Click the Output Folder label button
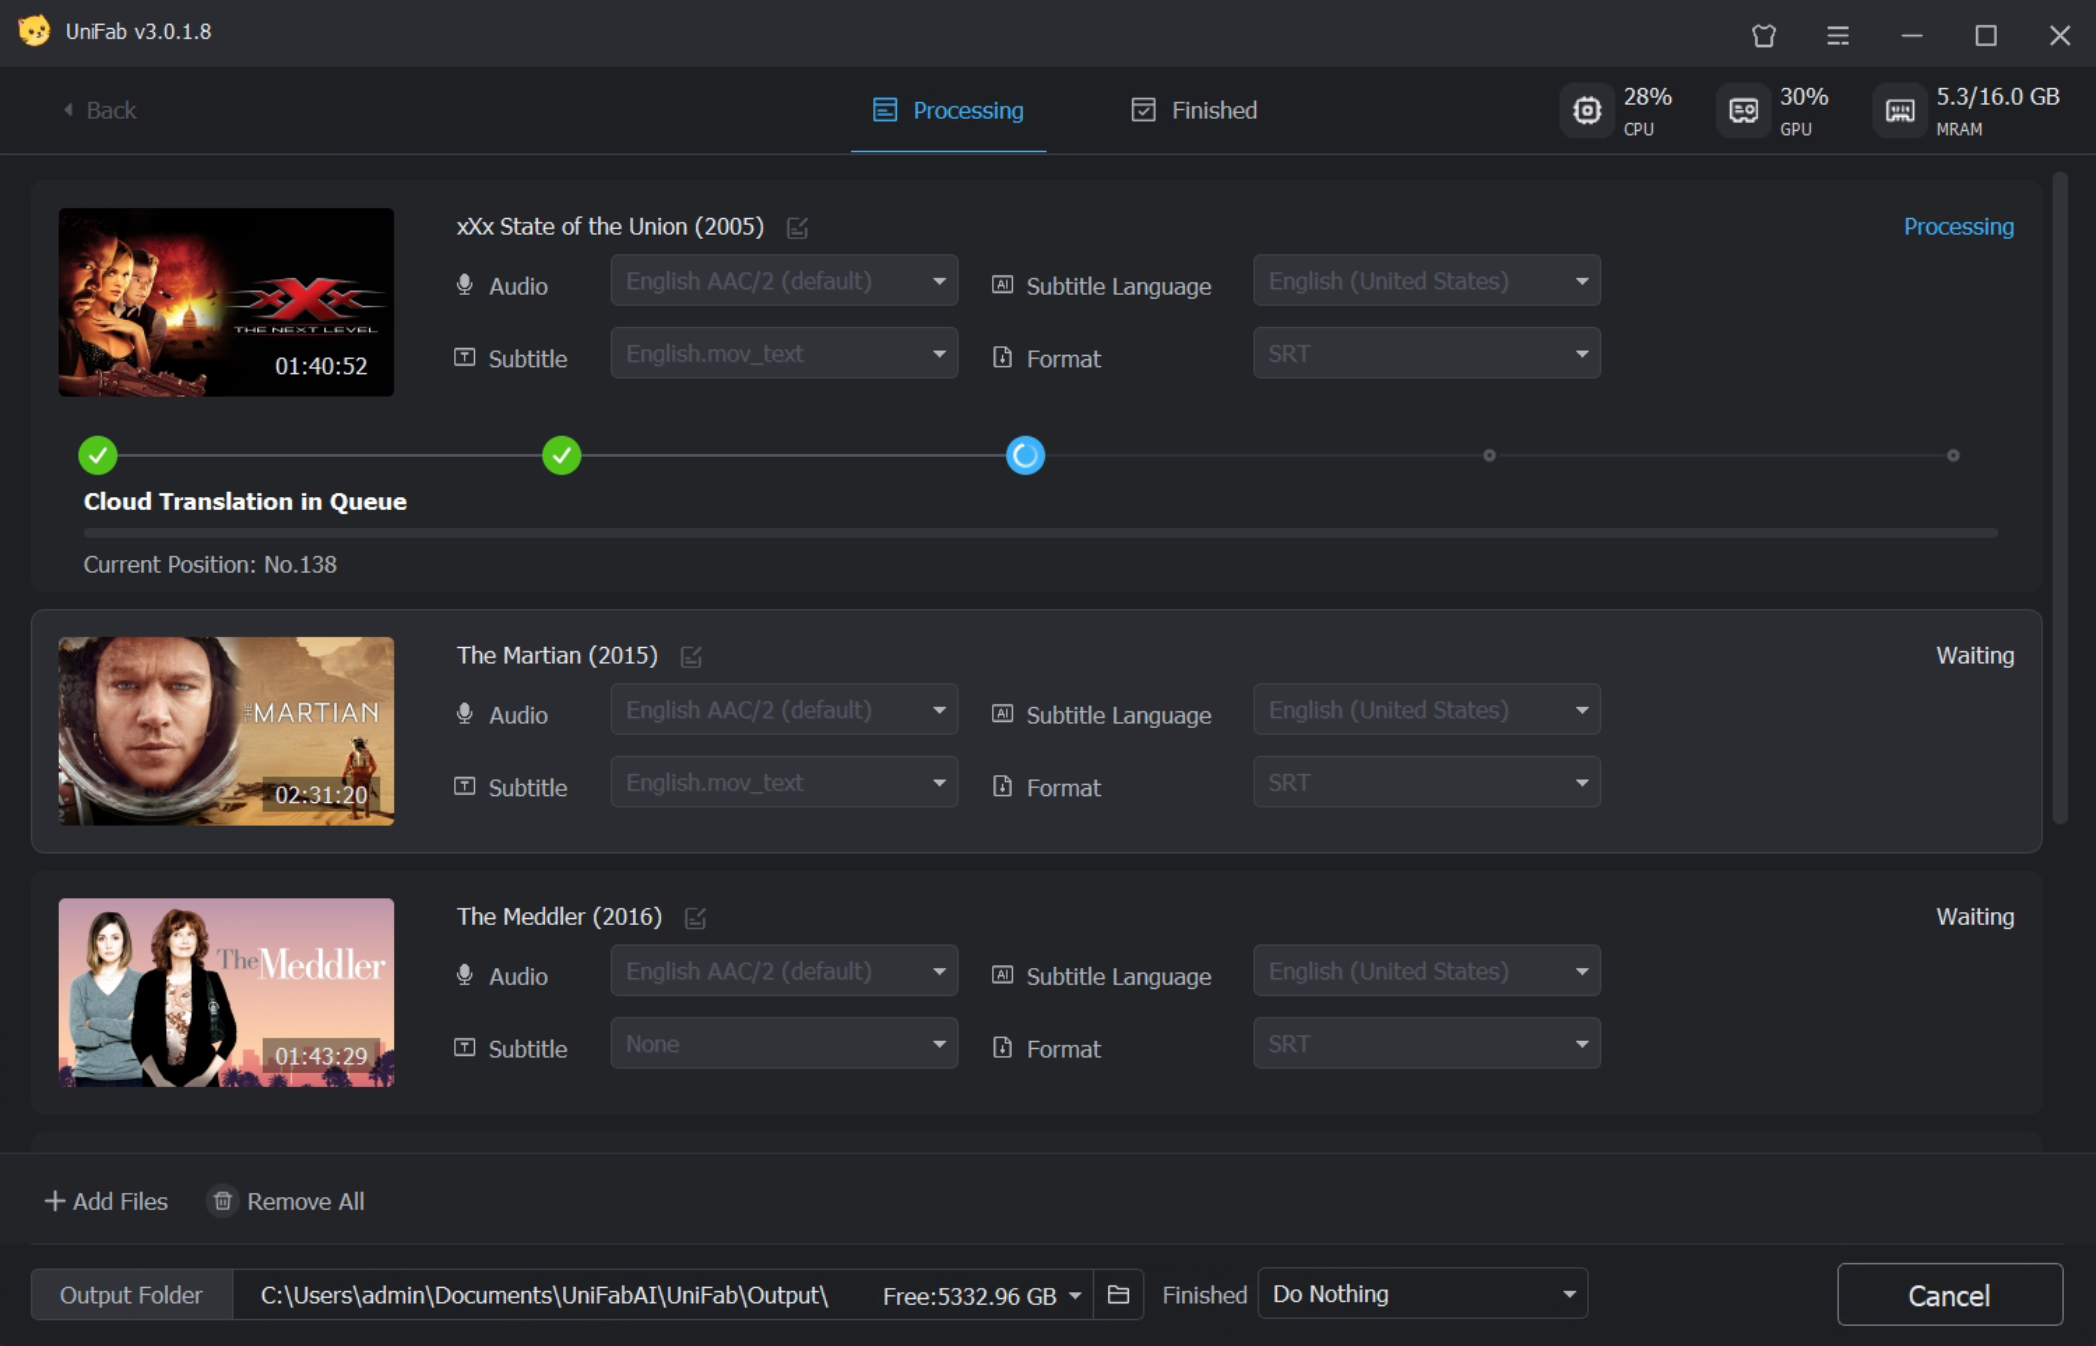Viewport: 2096px width, 1346px height. (x=131, y=1295)
